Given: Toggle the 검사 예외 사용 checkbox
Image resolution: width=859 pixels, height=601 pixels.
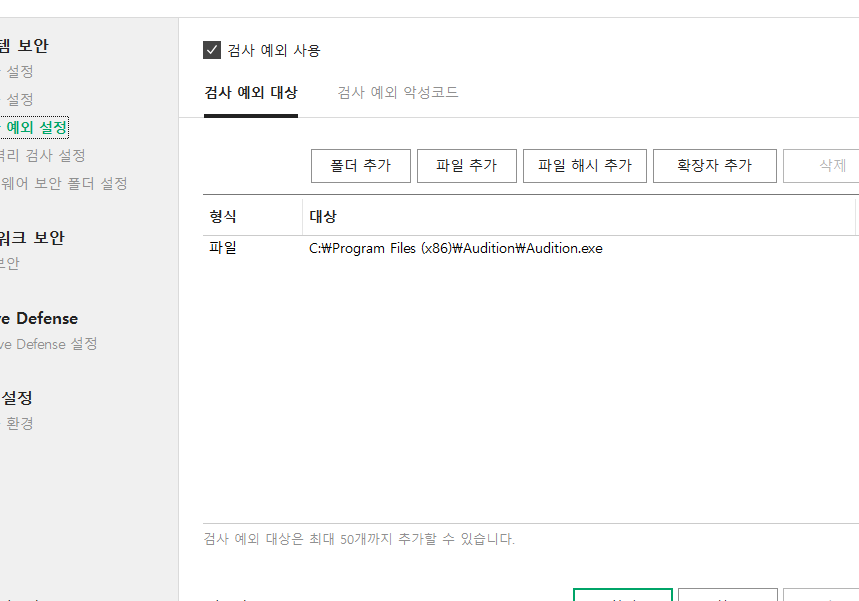Looking at the screenshot, I should 212,50.
